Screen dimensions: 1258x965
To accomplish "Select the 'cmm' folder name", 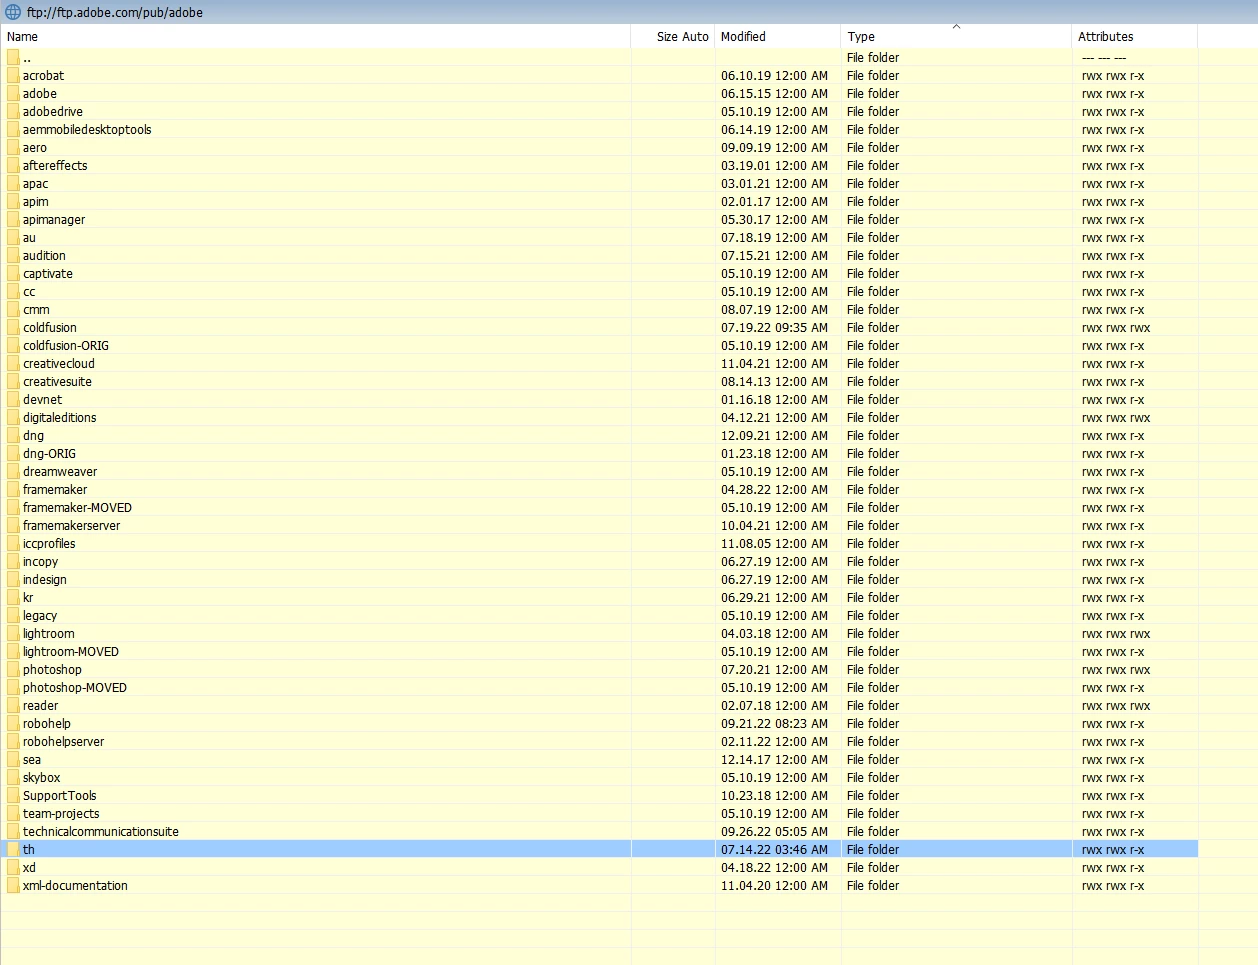I will 36,309.
